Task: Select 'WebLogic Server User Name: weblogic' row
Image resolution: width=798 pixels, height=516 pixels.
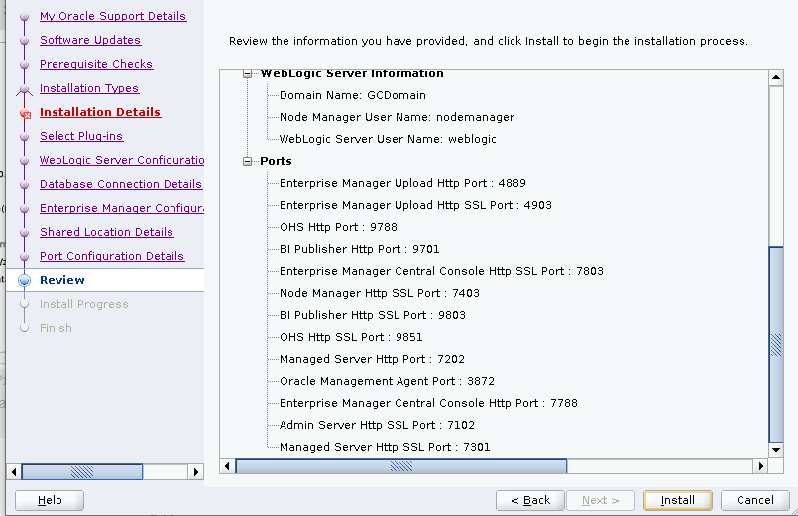Action: tap(388, 139)
